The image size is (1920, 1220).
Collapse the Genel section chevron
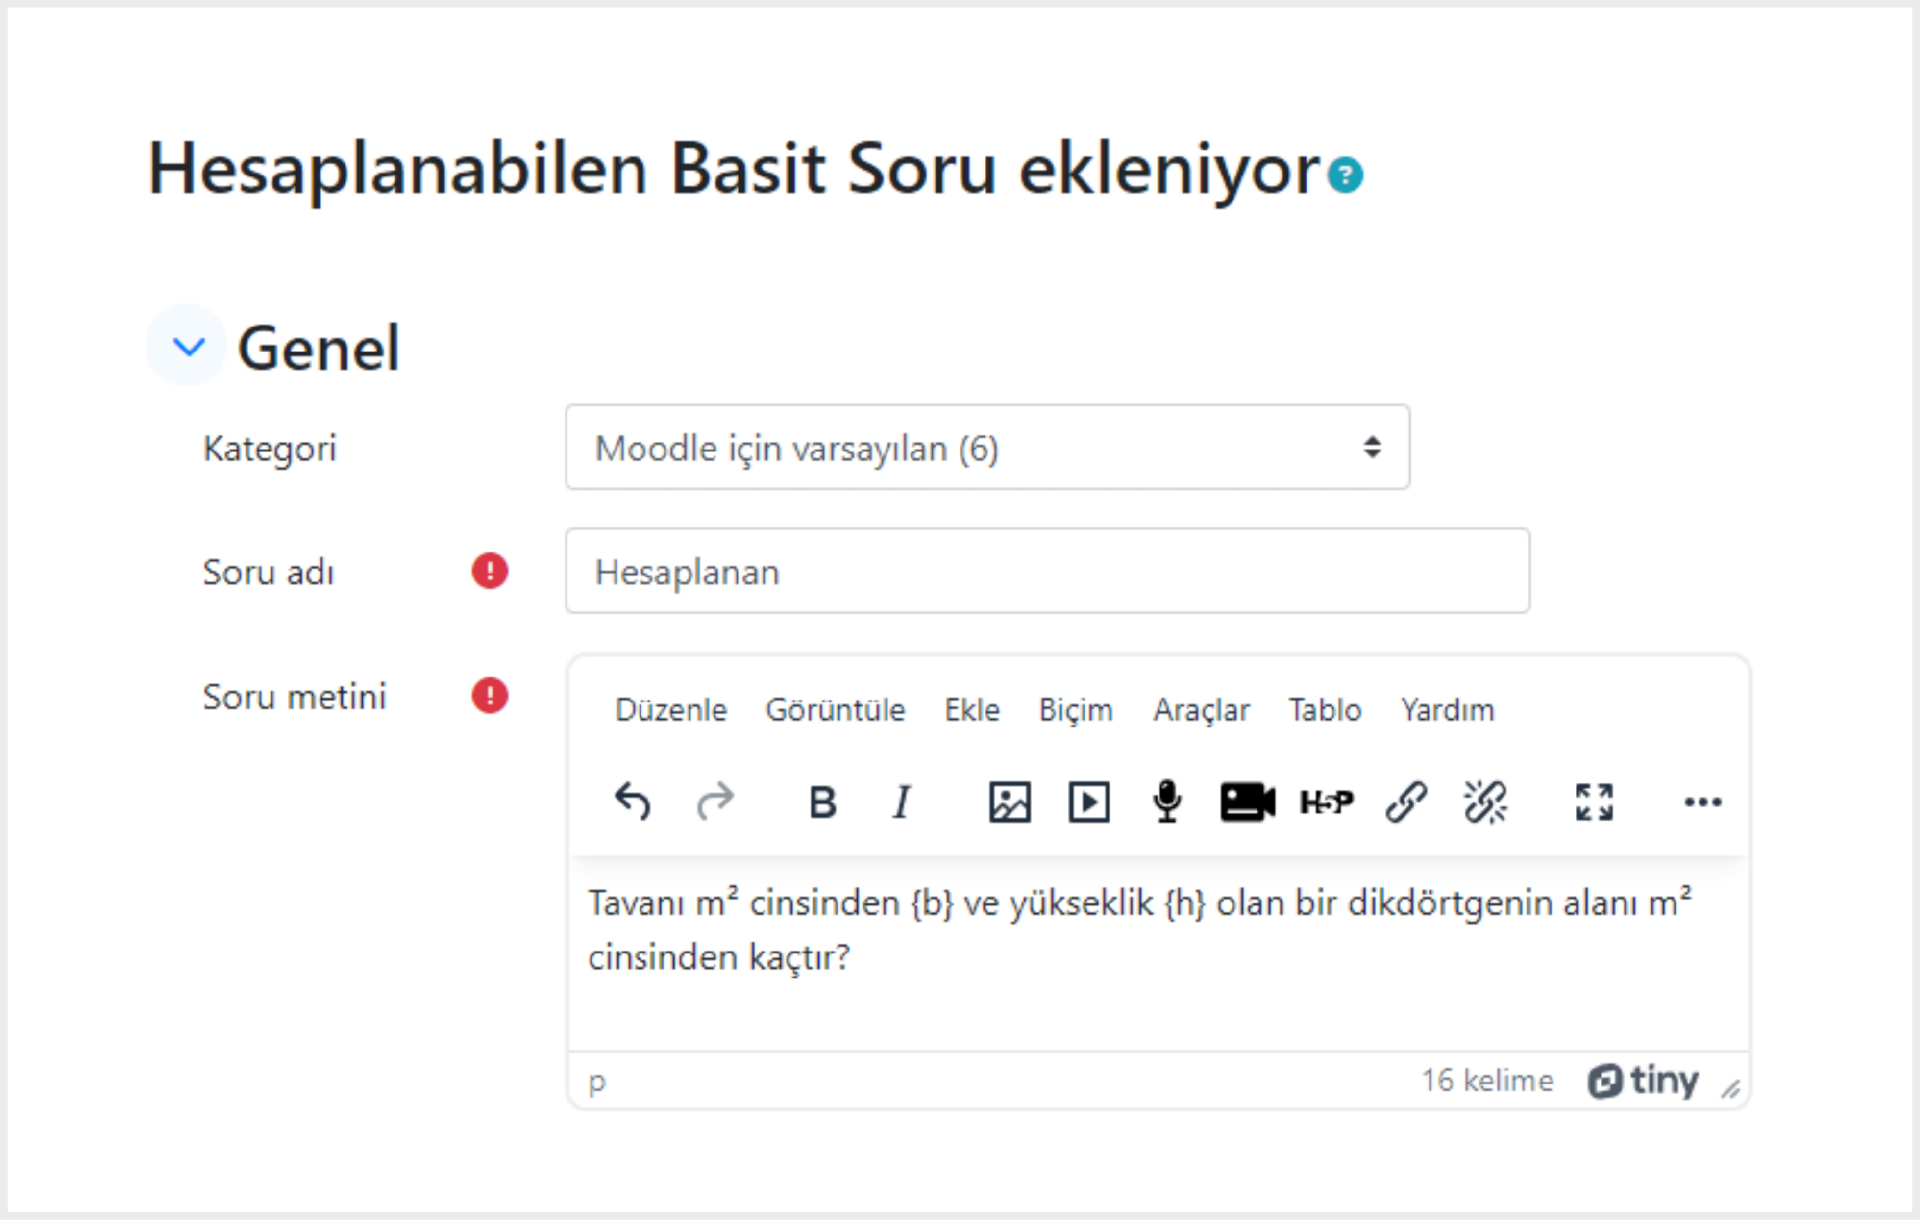pyautogui.click(x=188, y=346)
